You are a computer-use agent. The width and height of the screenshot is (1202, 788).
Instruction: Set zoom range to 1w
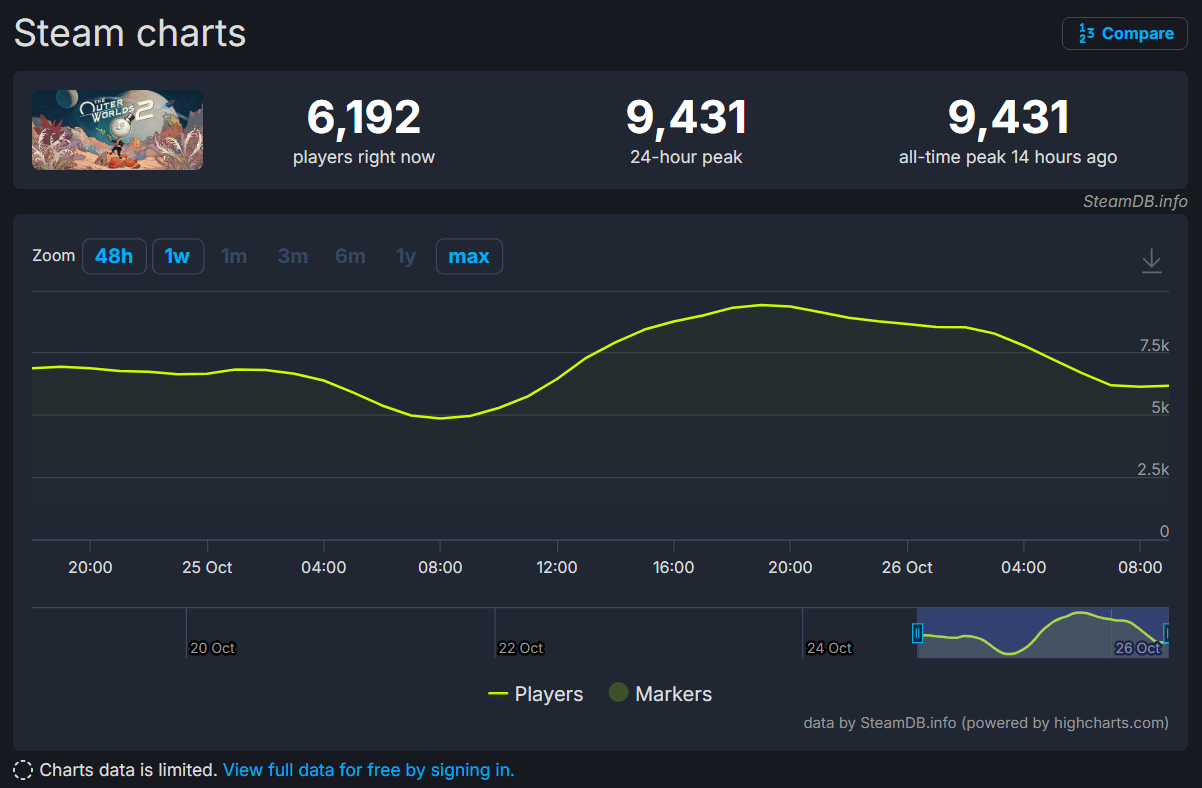177,256
